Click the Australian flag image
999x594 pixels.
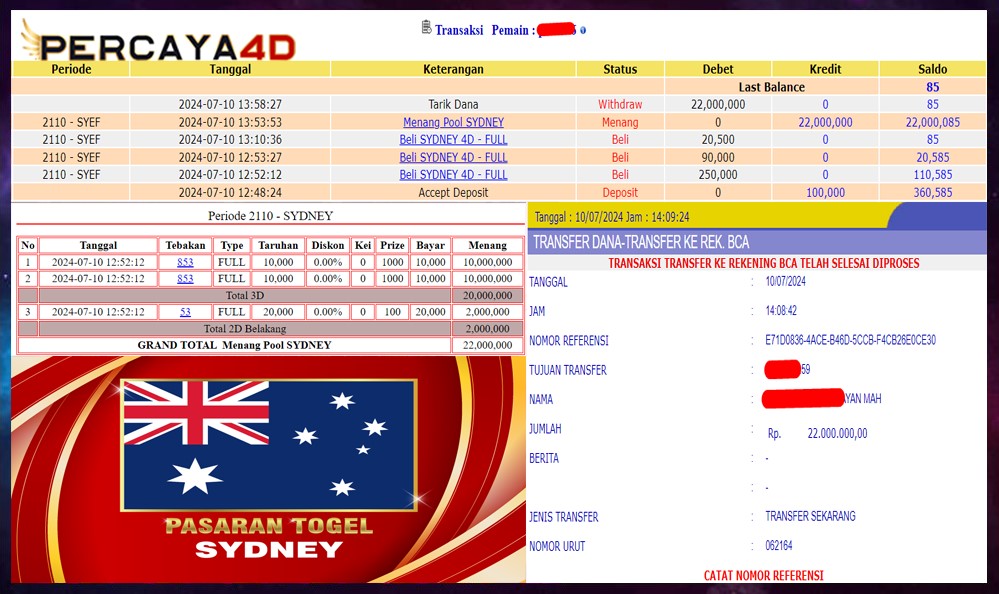point(268,445)
